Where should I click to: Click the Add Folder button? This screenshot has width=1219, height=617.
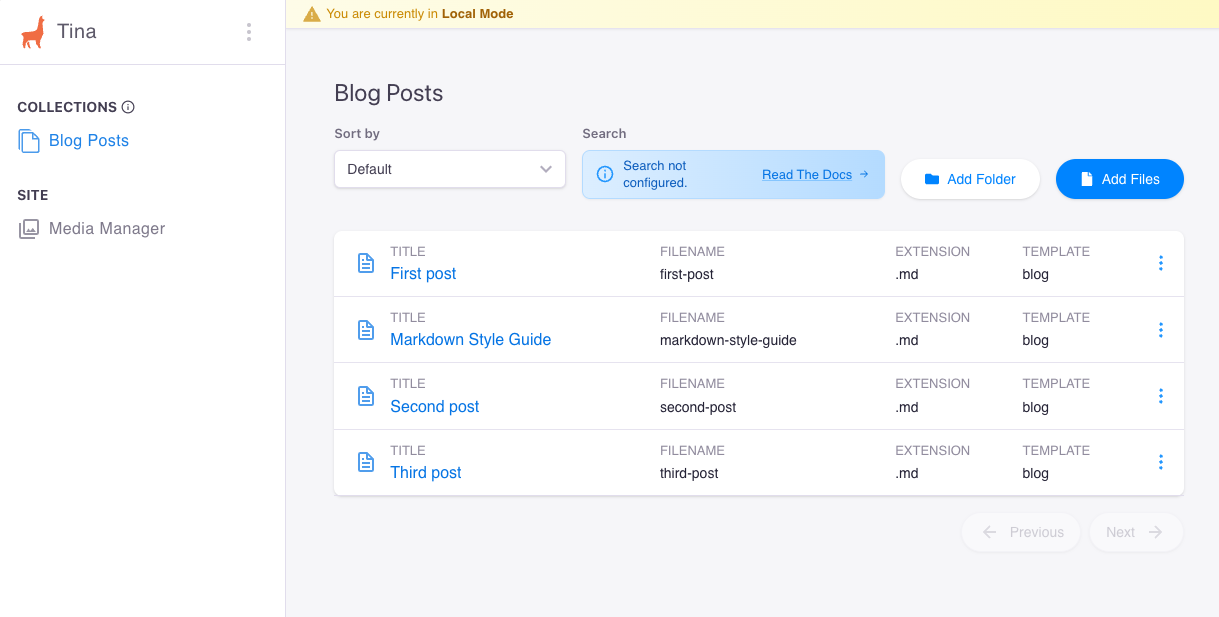pyautogui.click(x=970, y=179)
